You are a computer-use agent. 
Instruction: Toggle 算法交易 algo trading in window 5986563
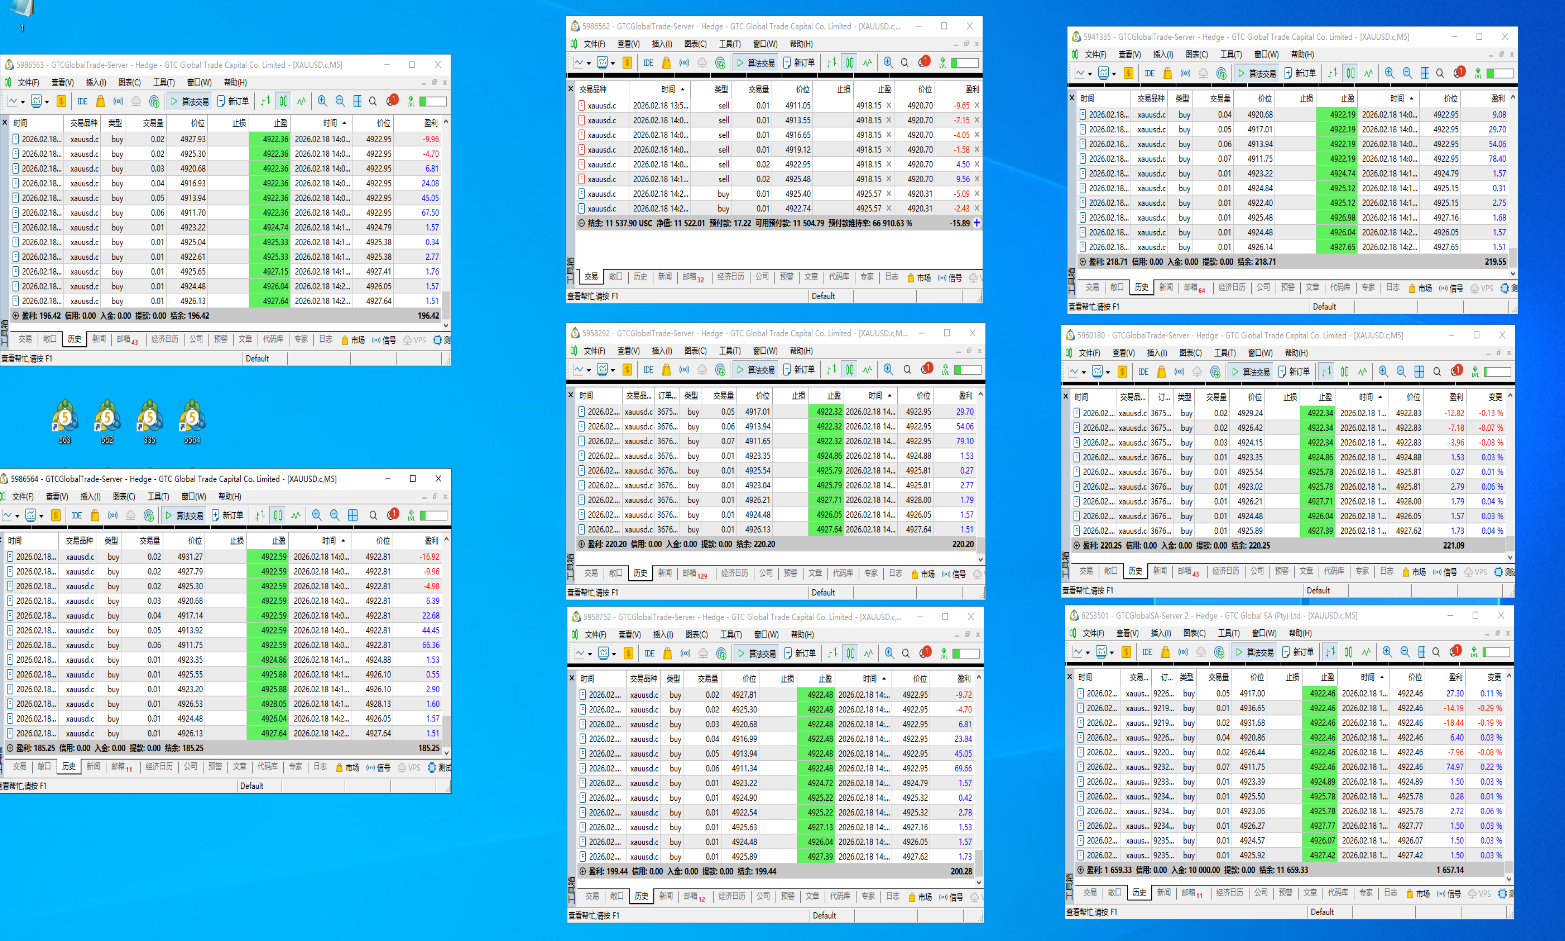[189, 101]
